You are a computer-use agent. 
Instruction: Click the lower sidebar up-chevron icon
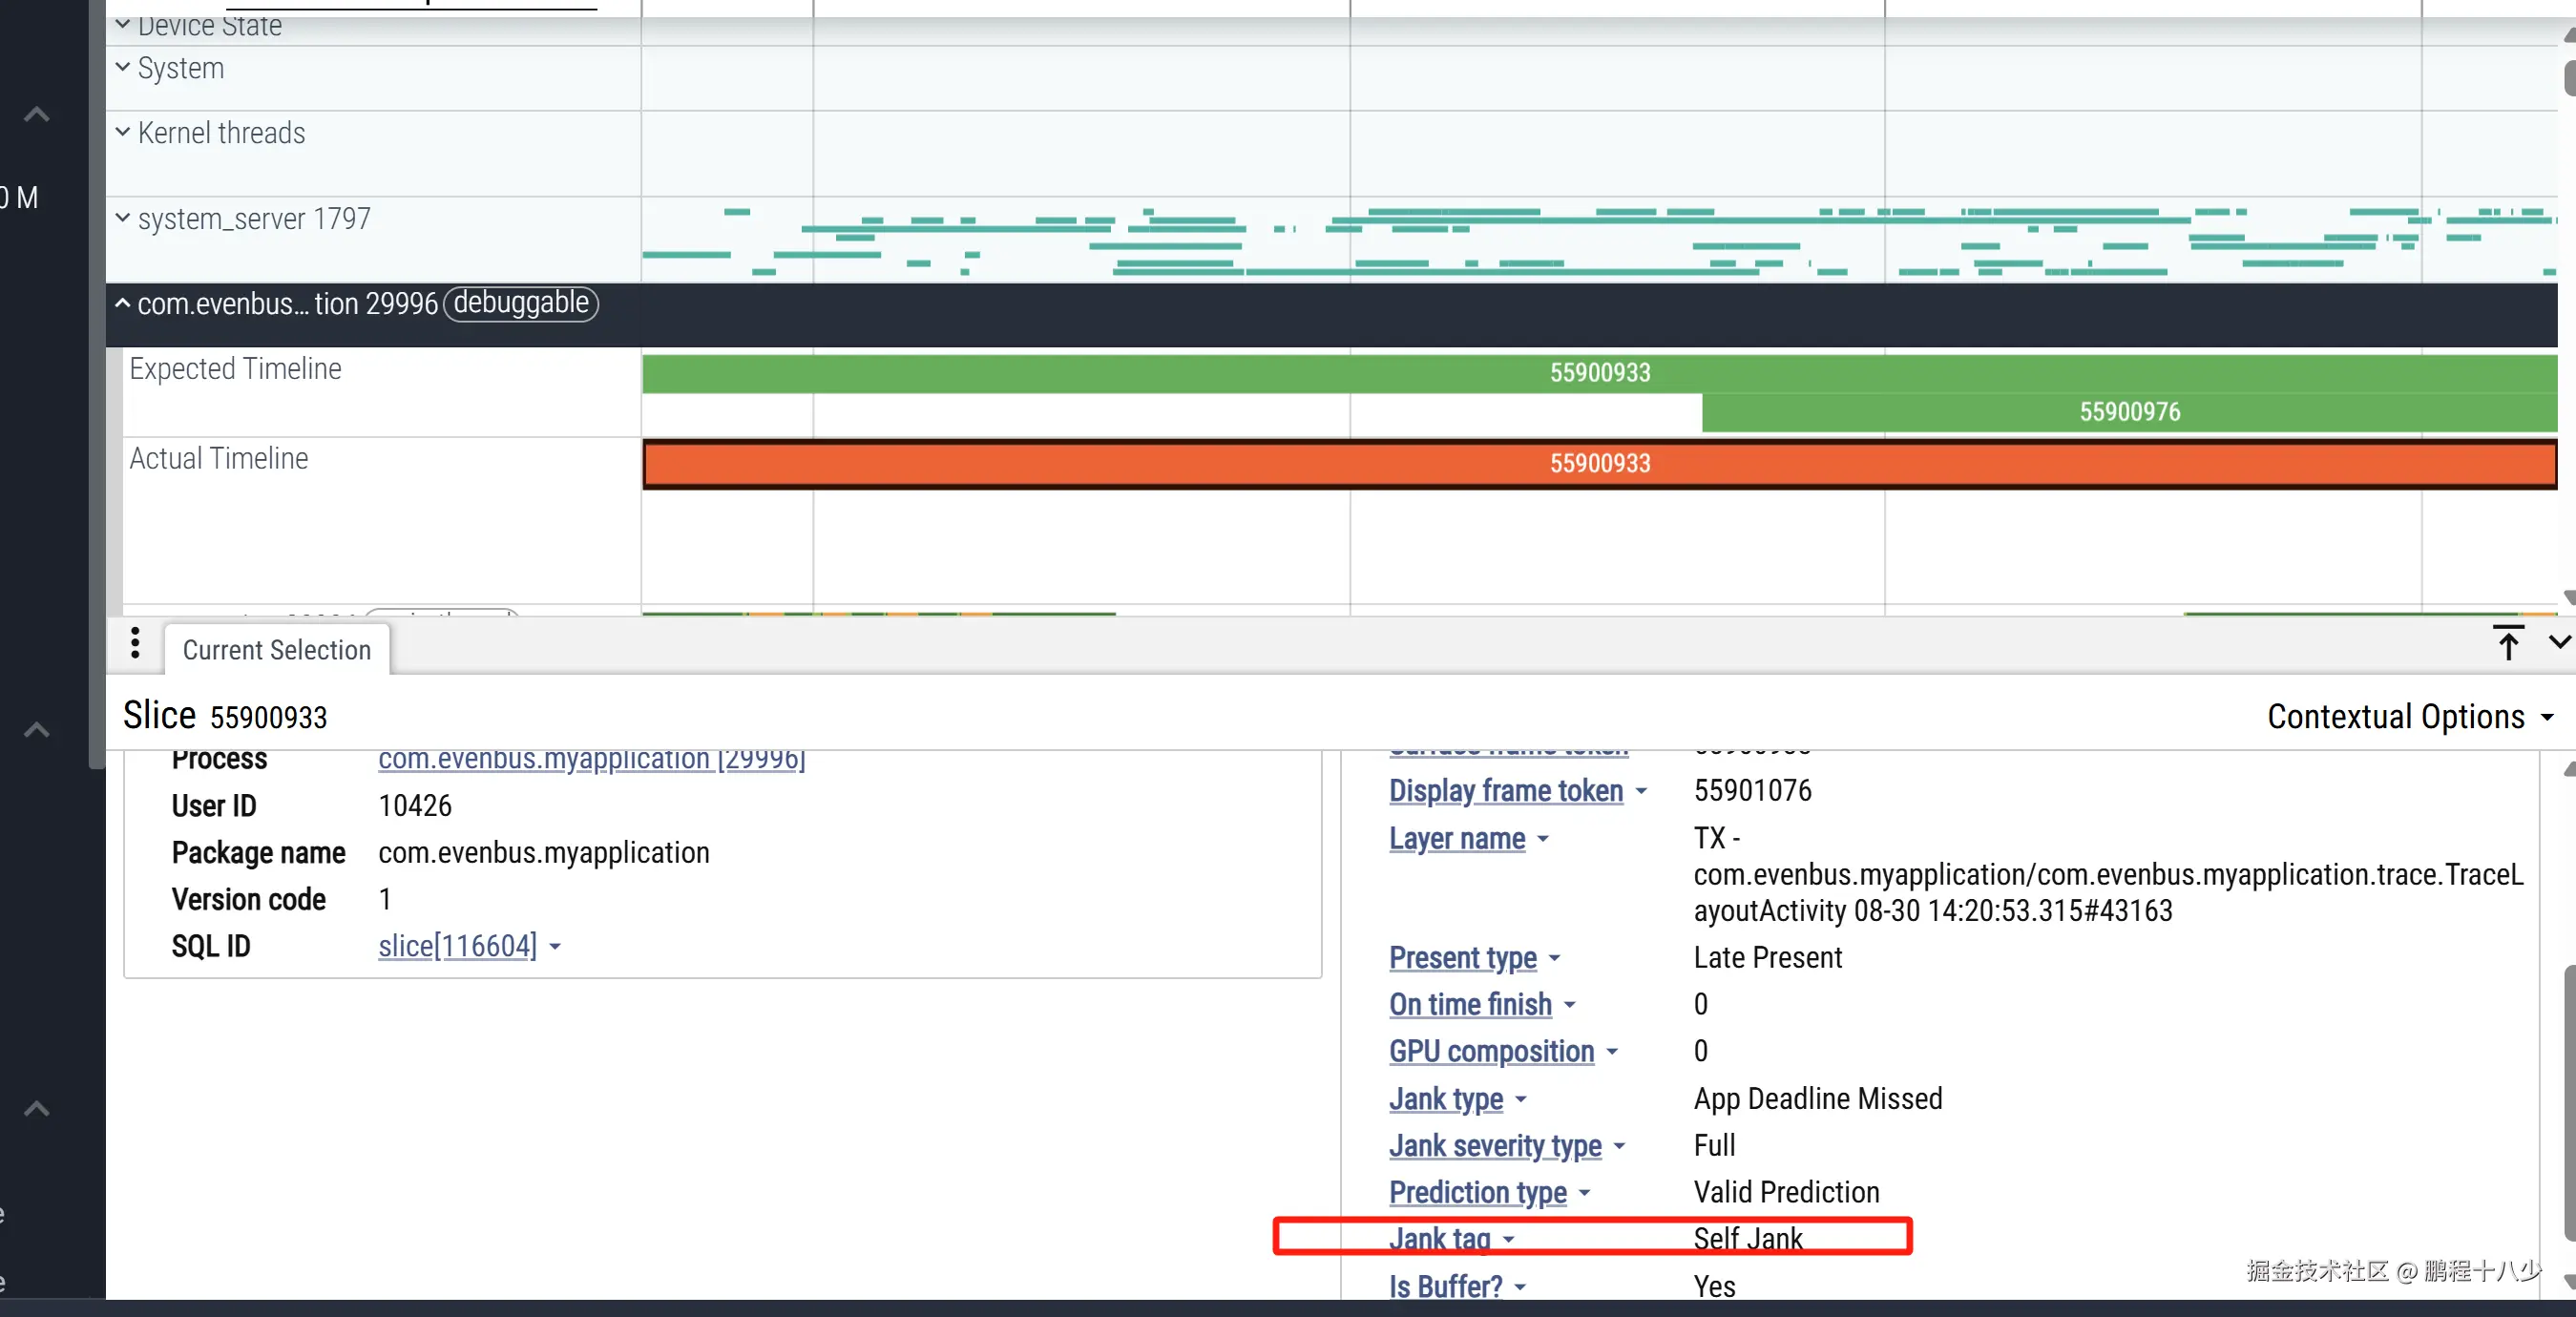(x=37, y=1108)
